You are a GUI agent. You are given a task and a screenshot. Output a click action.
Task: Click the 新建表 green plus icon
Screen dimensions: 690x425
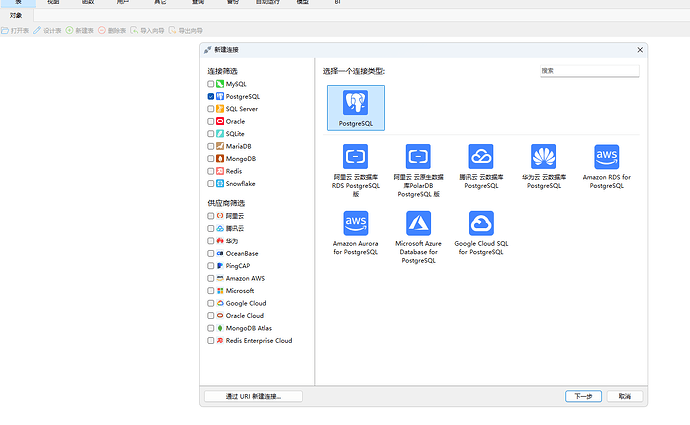(x=69, y=30)
